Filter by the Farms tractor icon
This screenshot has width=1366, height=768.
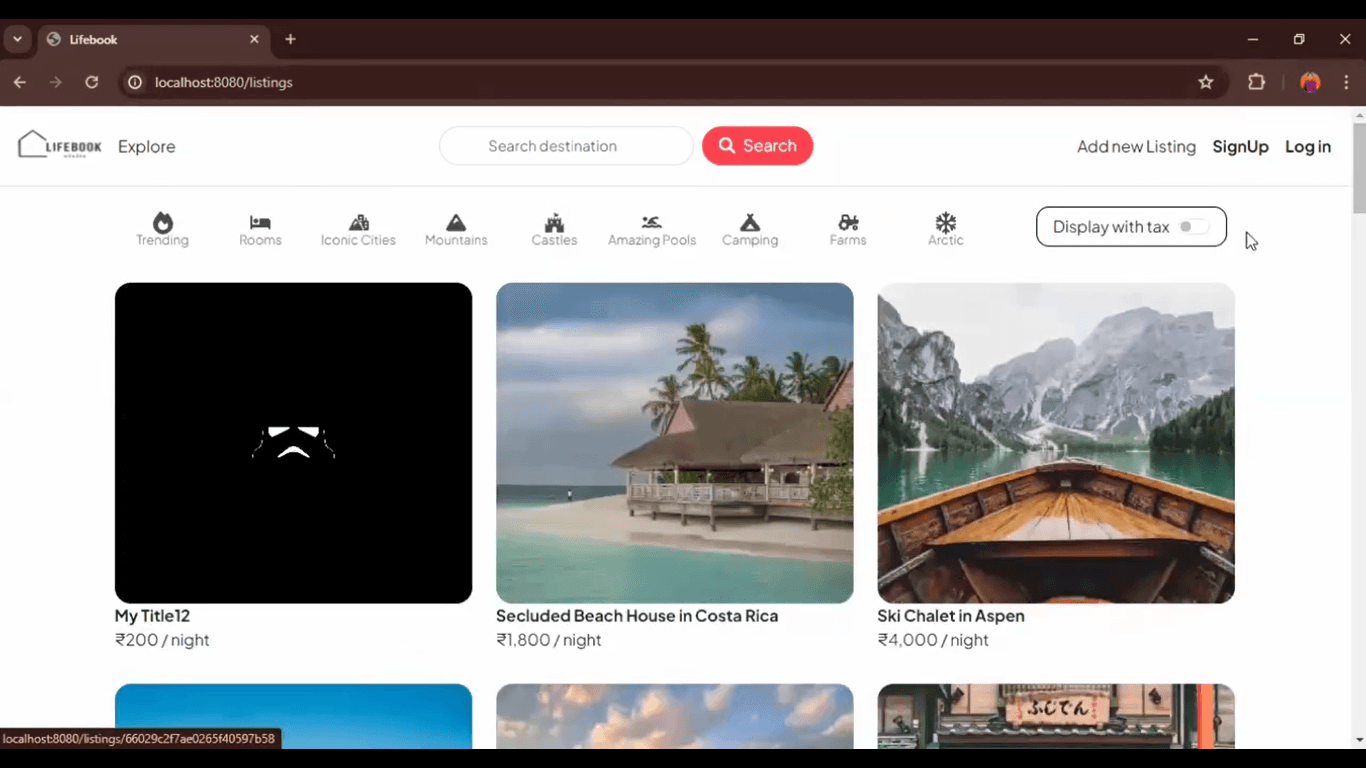click(848, 222)
